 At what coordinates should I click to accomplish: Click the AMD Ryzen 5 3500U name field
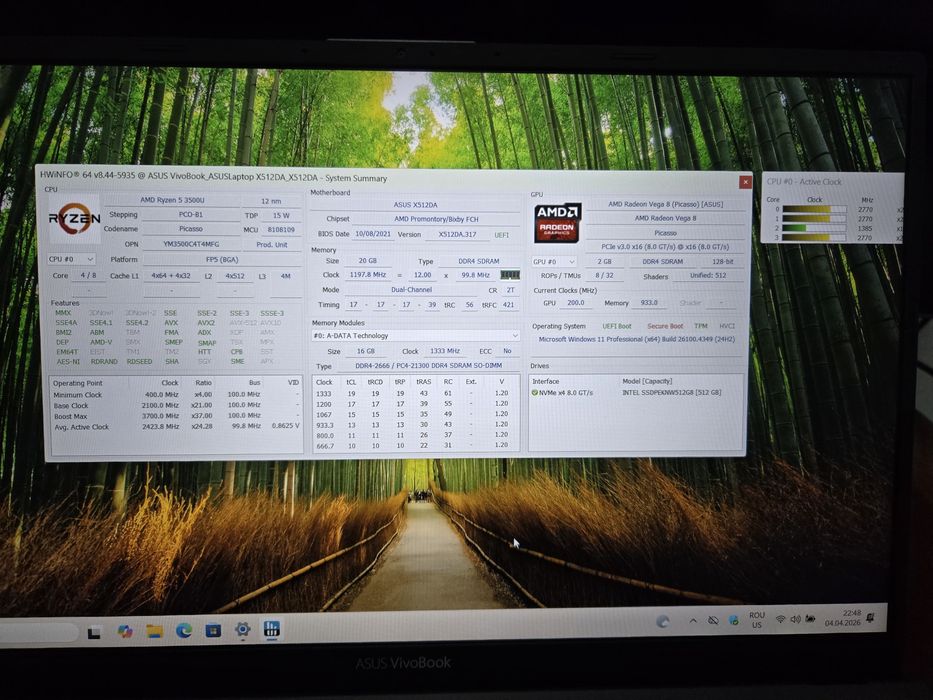(x=173, y=200)
